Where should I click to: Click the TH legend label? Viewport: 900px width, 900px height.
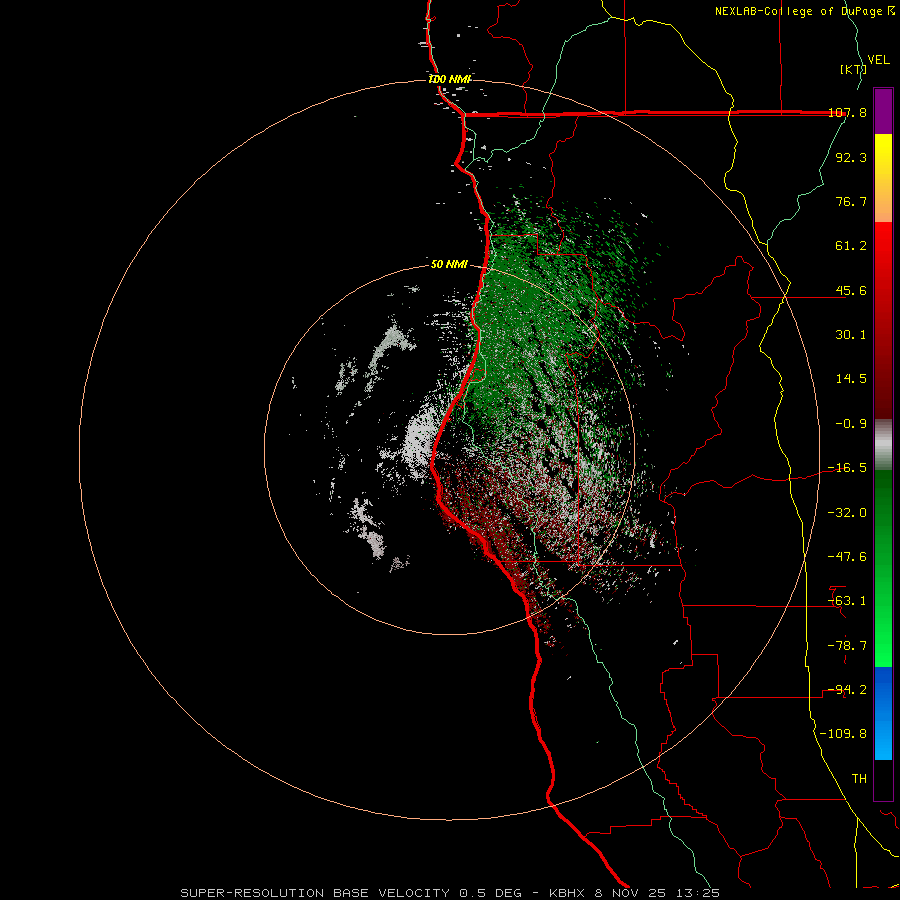859,779
